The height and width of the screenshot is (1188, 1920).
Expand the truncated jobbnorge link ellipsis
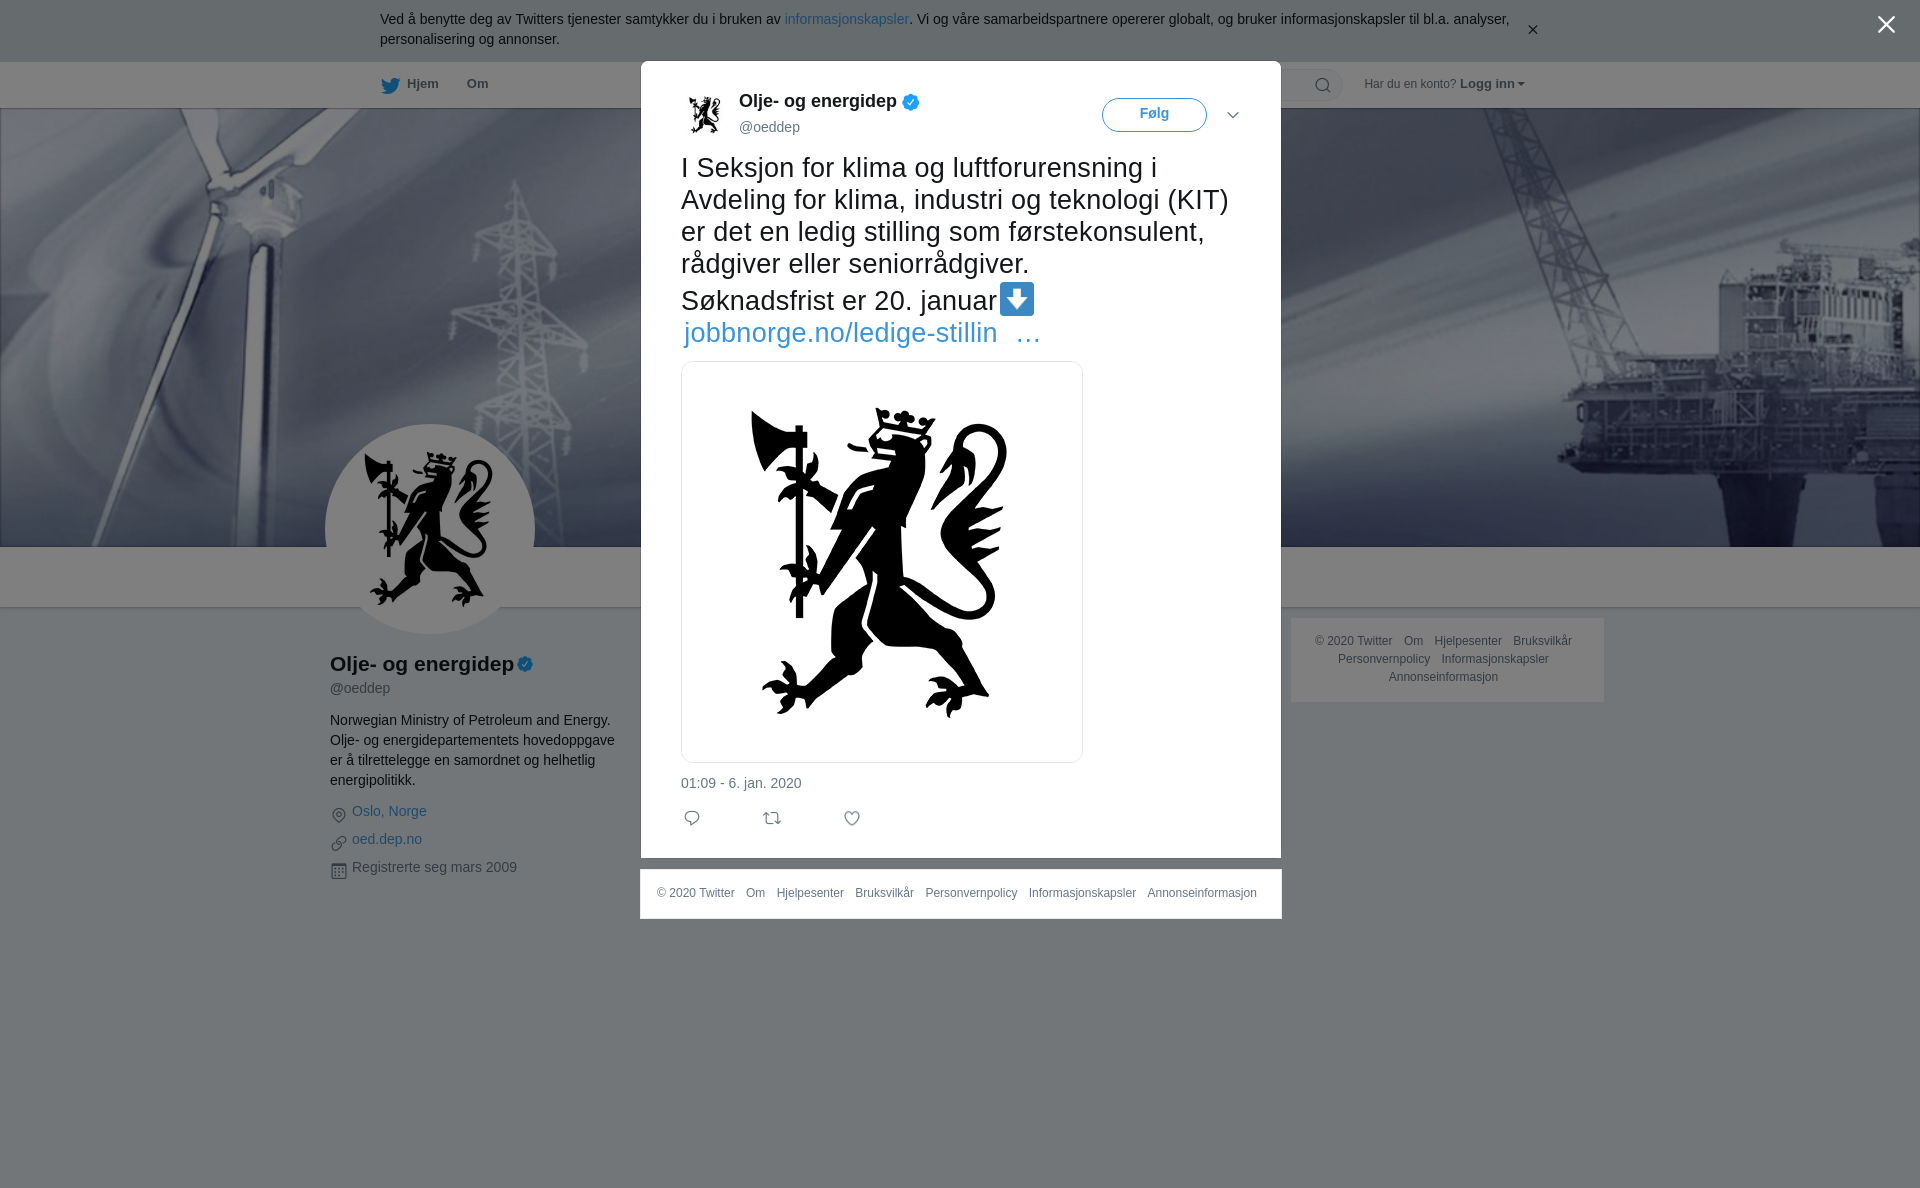1028,334
